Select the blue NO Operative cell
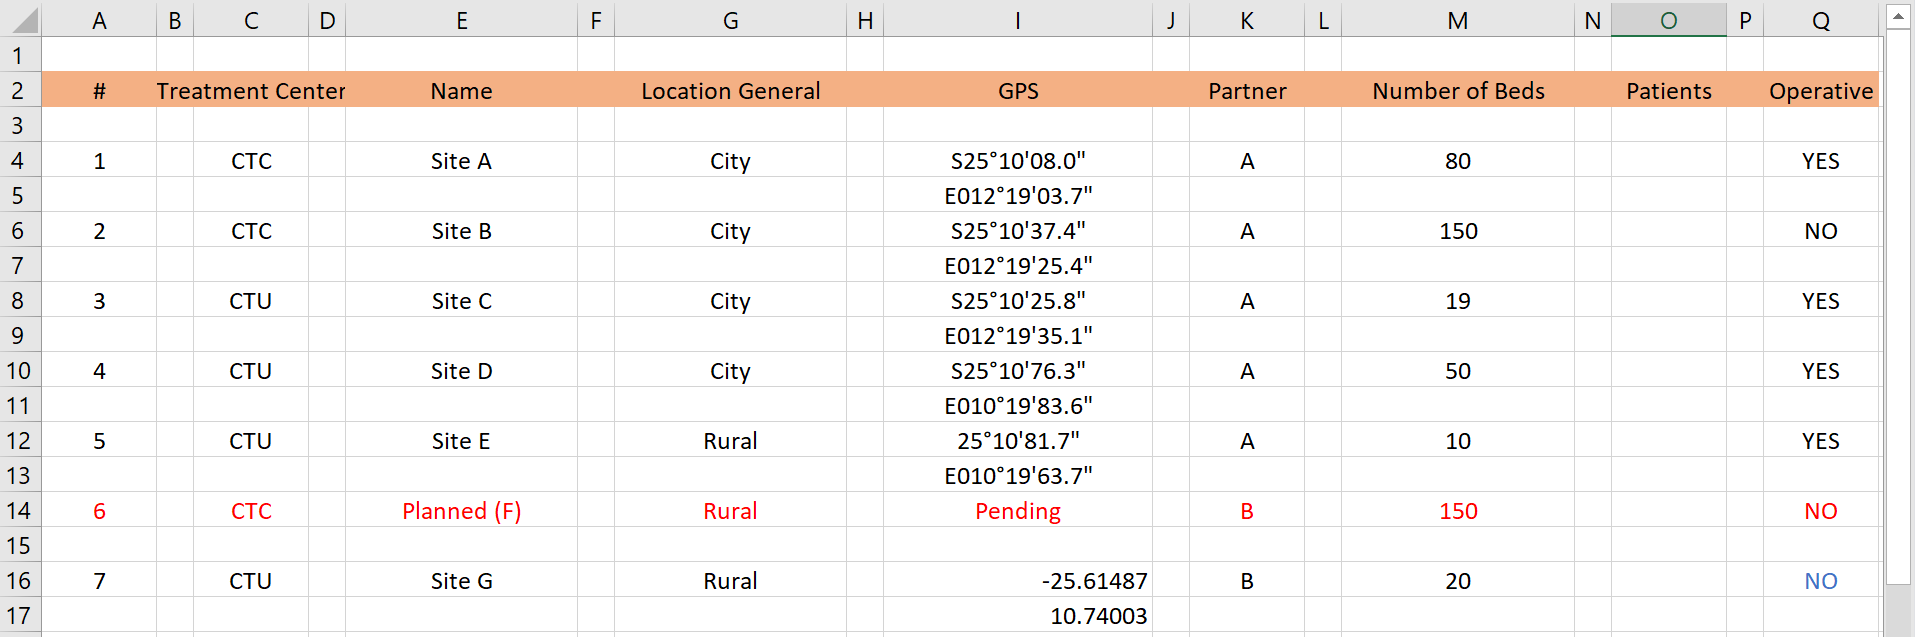Viewport: 1915px width, 637px height. tap(1821, 581)
